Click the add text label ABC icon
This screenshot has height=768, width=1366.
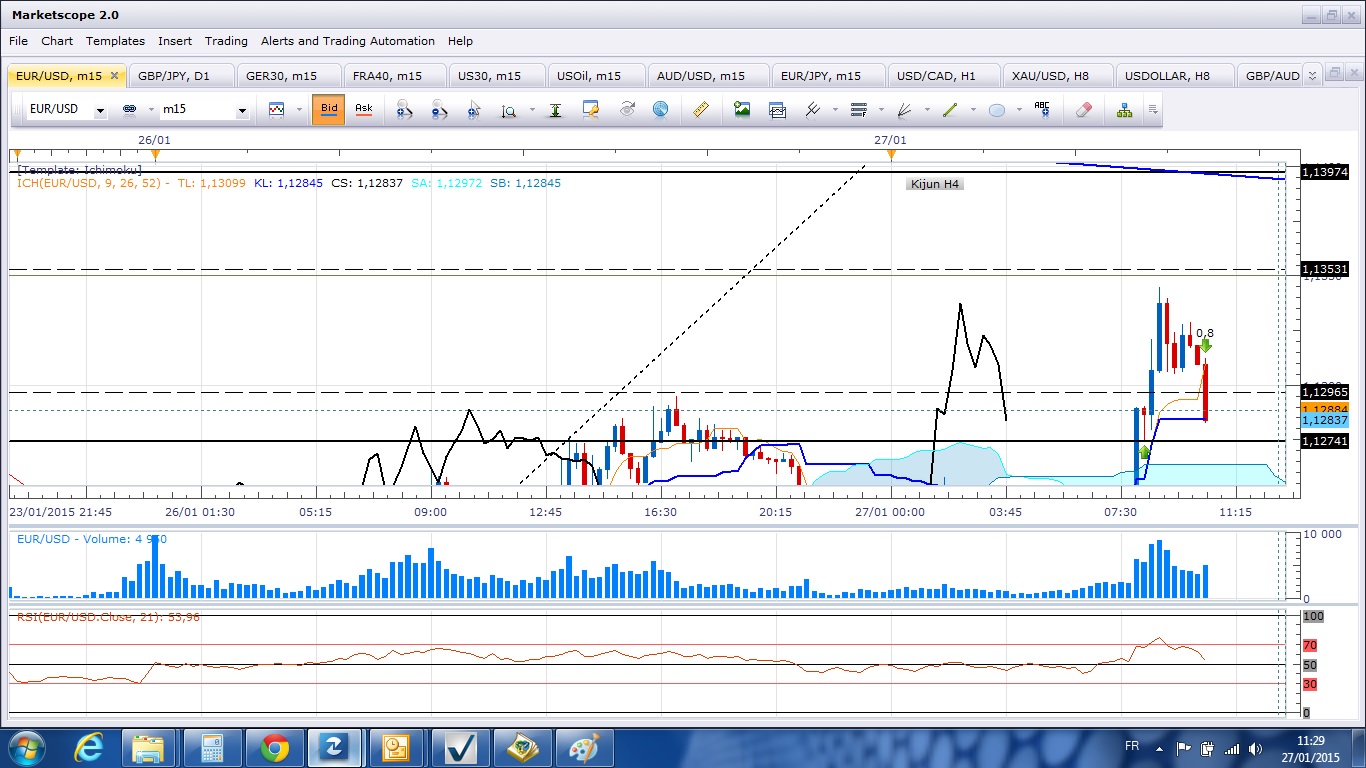[x=1042, y=110]
